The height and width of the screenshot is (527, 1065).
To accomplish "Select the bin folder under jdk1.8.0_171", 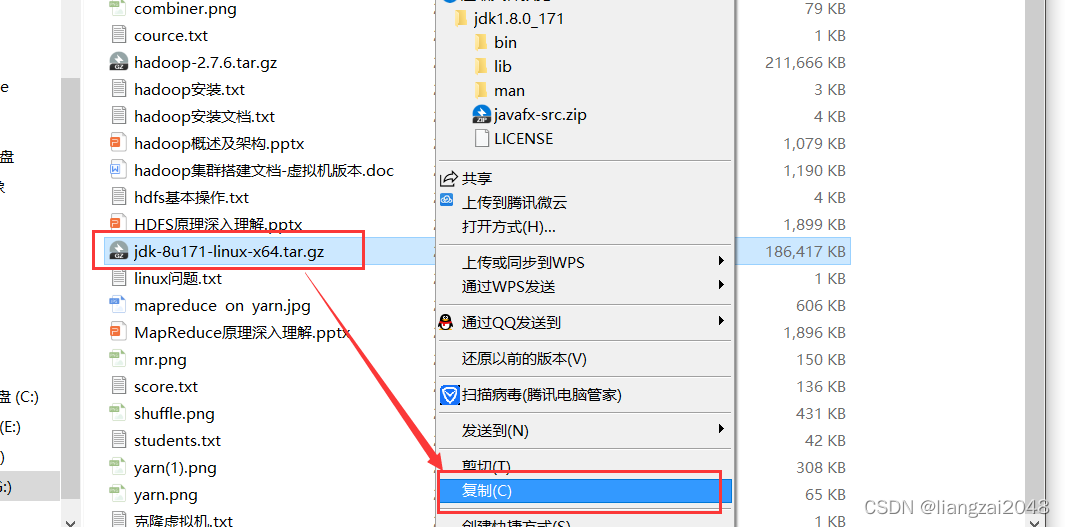I will pos(505,42).
